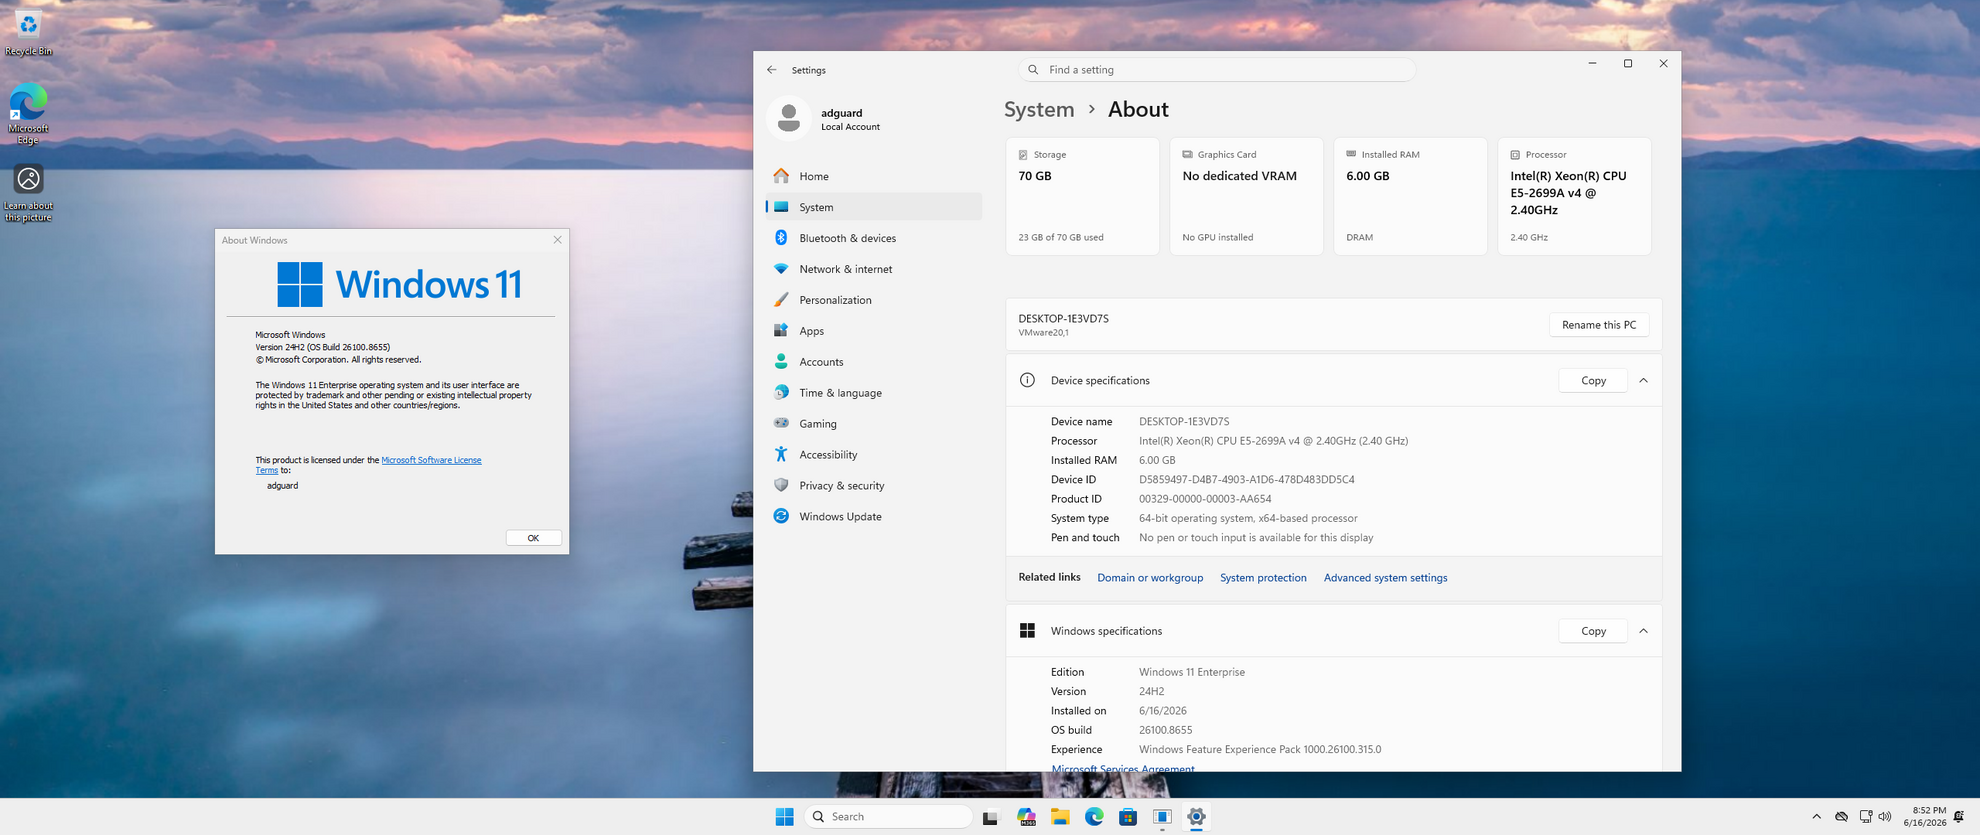Open volume tray icon
Image resolution: width=1980 pixels, height=835 pixels.
point(1885,817)
